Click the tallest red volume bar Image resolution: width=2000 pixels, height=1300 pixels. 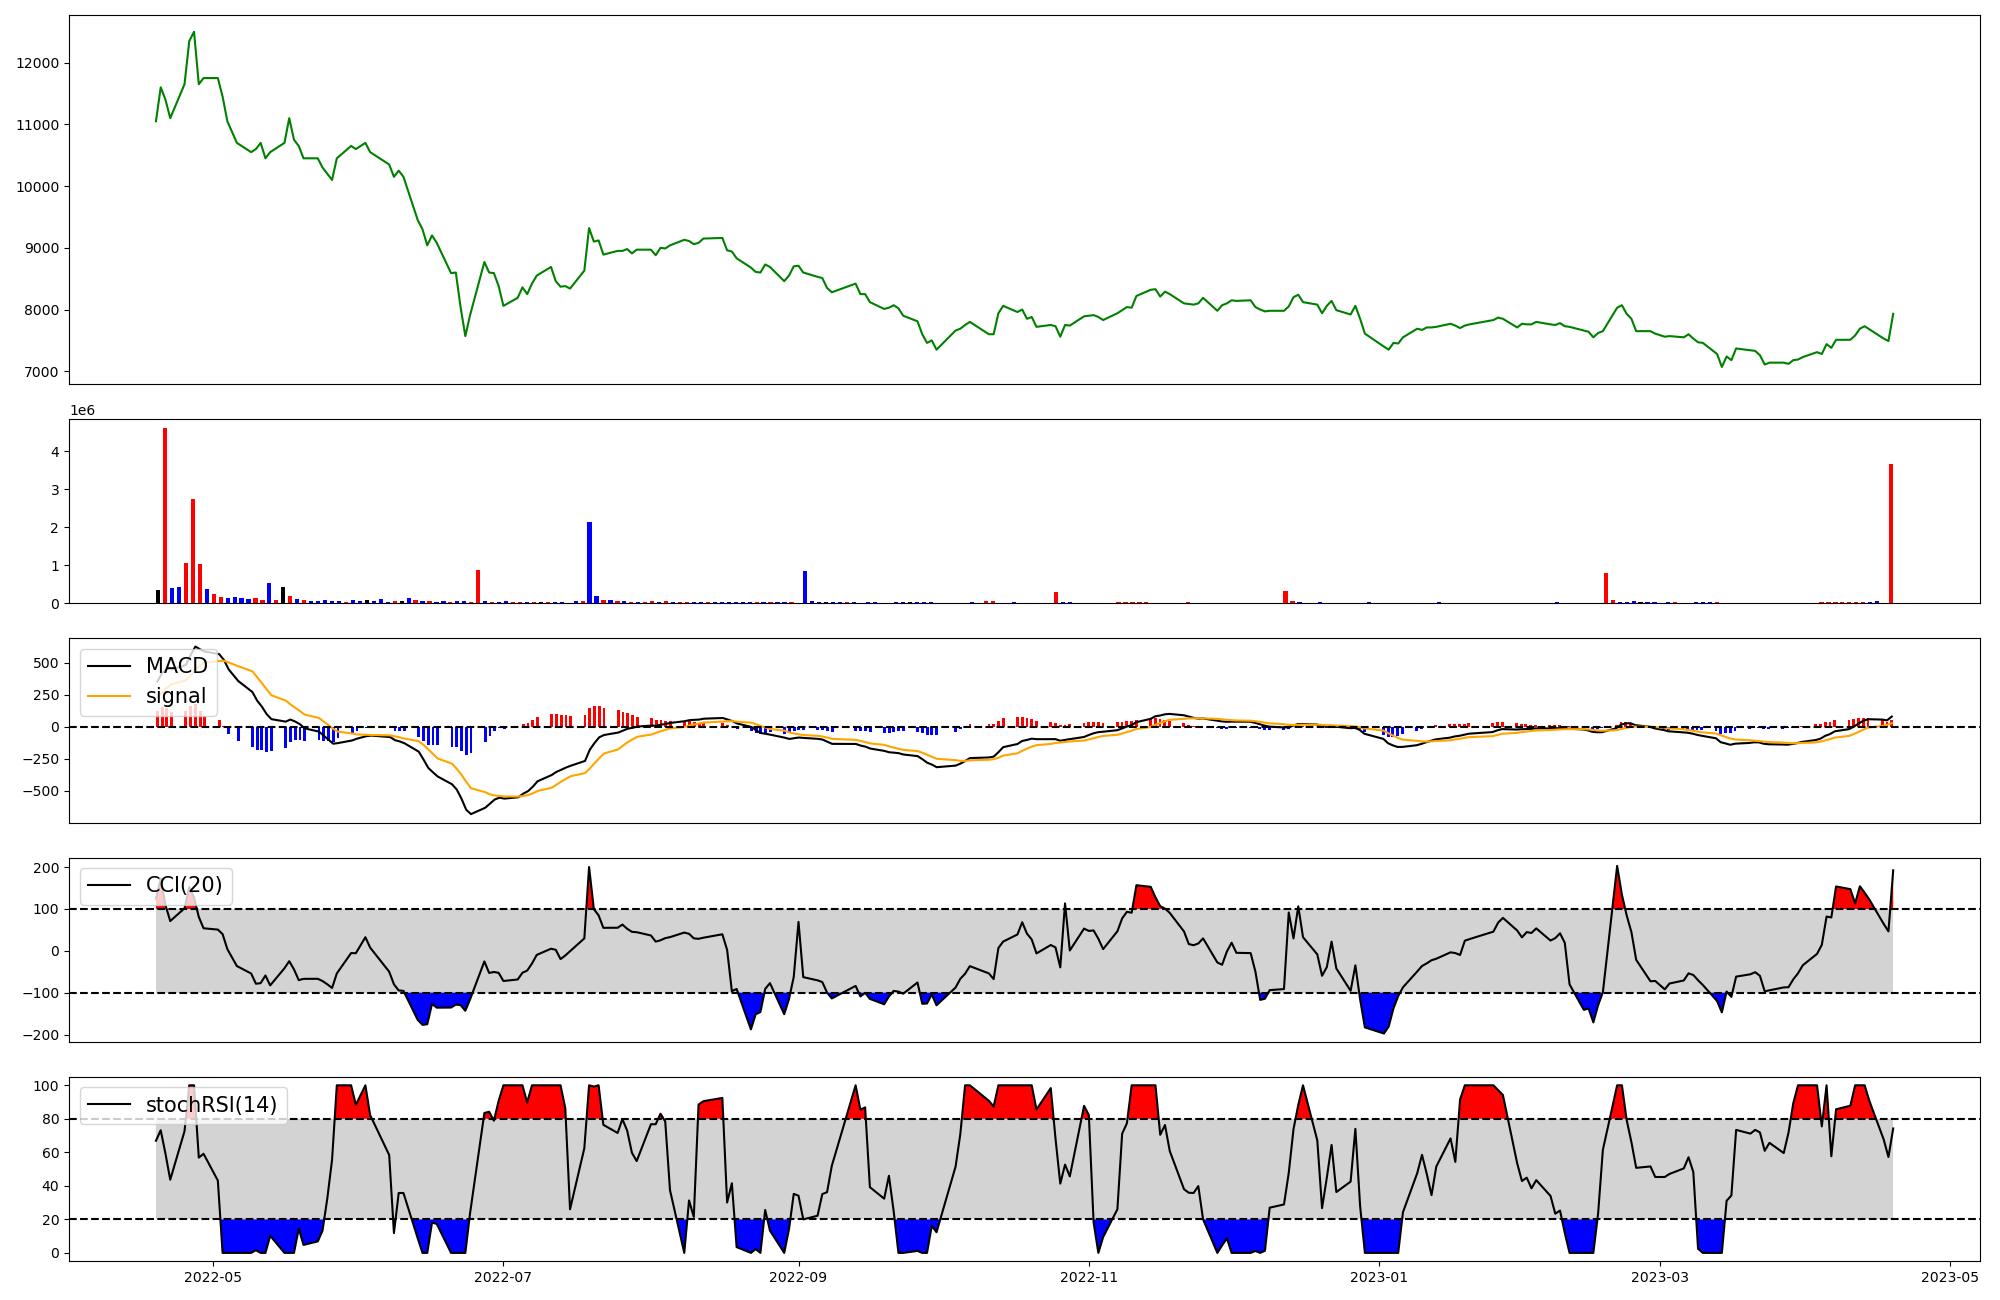coord(165,515)
